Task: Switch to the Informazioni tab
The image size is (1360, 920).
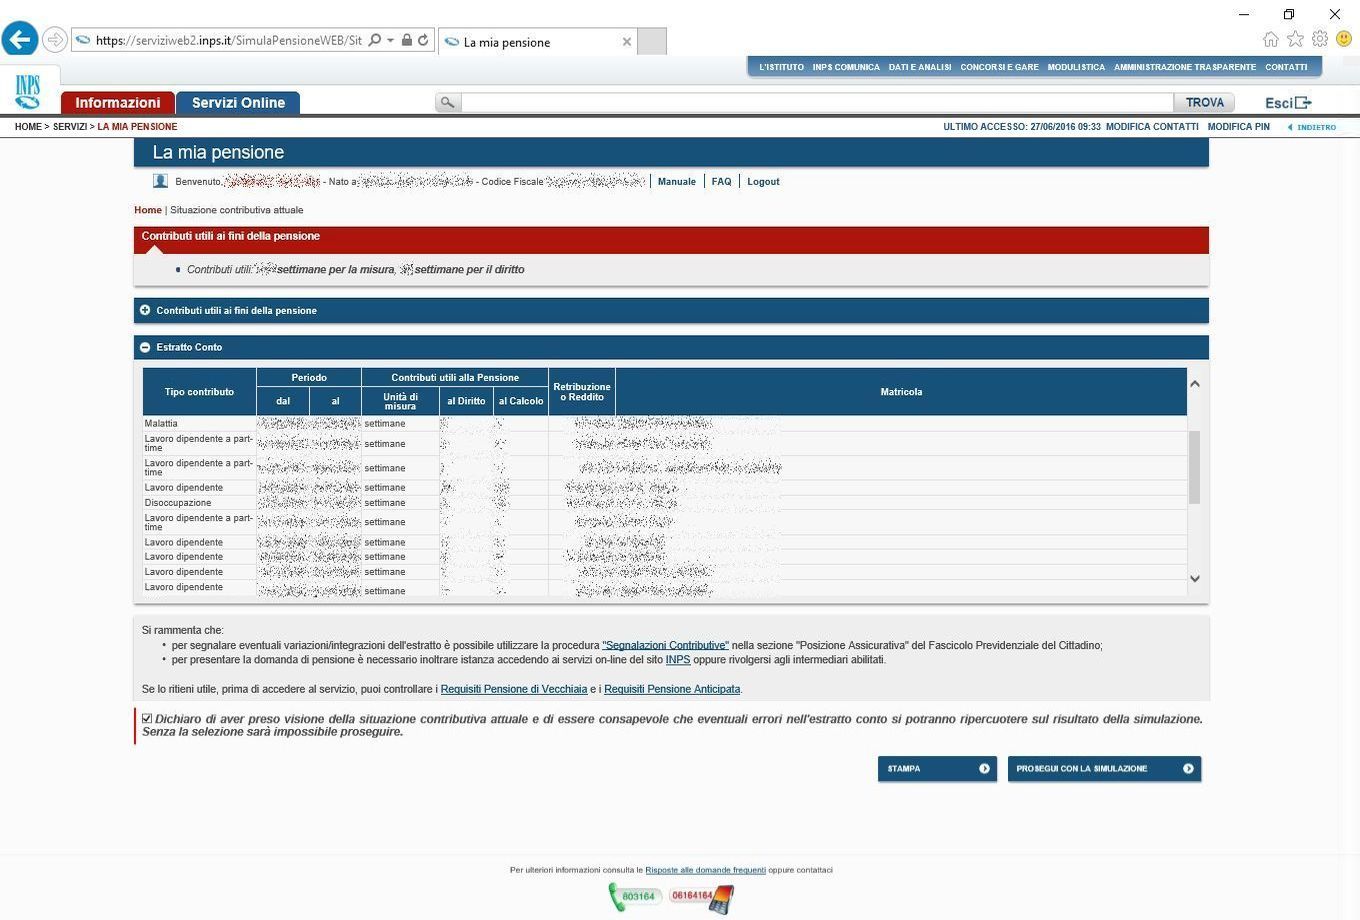Action: [117, 103]
